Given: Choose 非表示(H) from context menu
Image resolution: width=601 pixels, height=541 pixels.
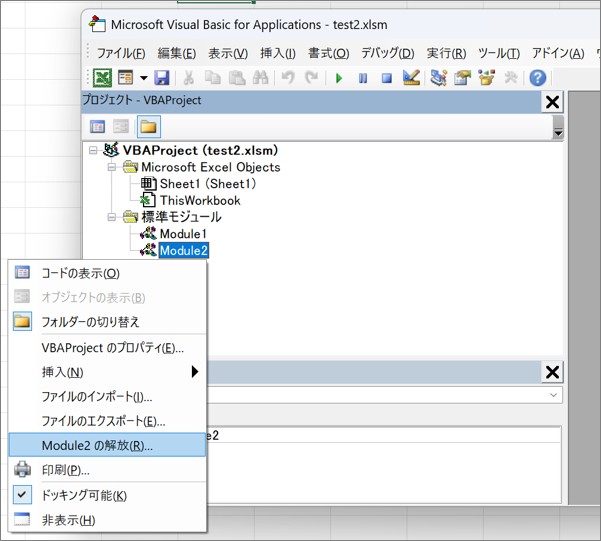Looking at the screenshot, I should (107, 520).
